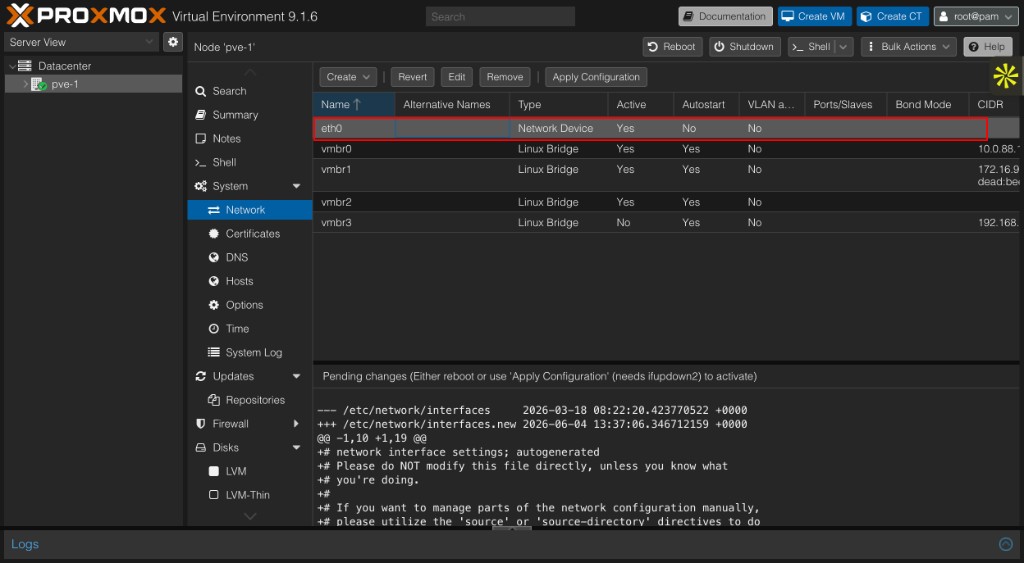Click the Updates refresh icon
This screenshot has width=1024, height=563.
(x=200, y=376)
